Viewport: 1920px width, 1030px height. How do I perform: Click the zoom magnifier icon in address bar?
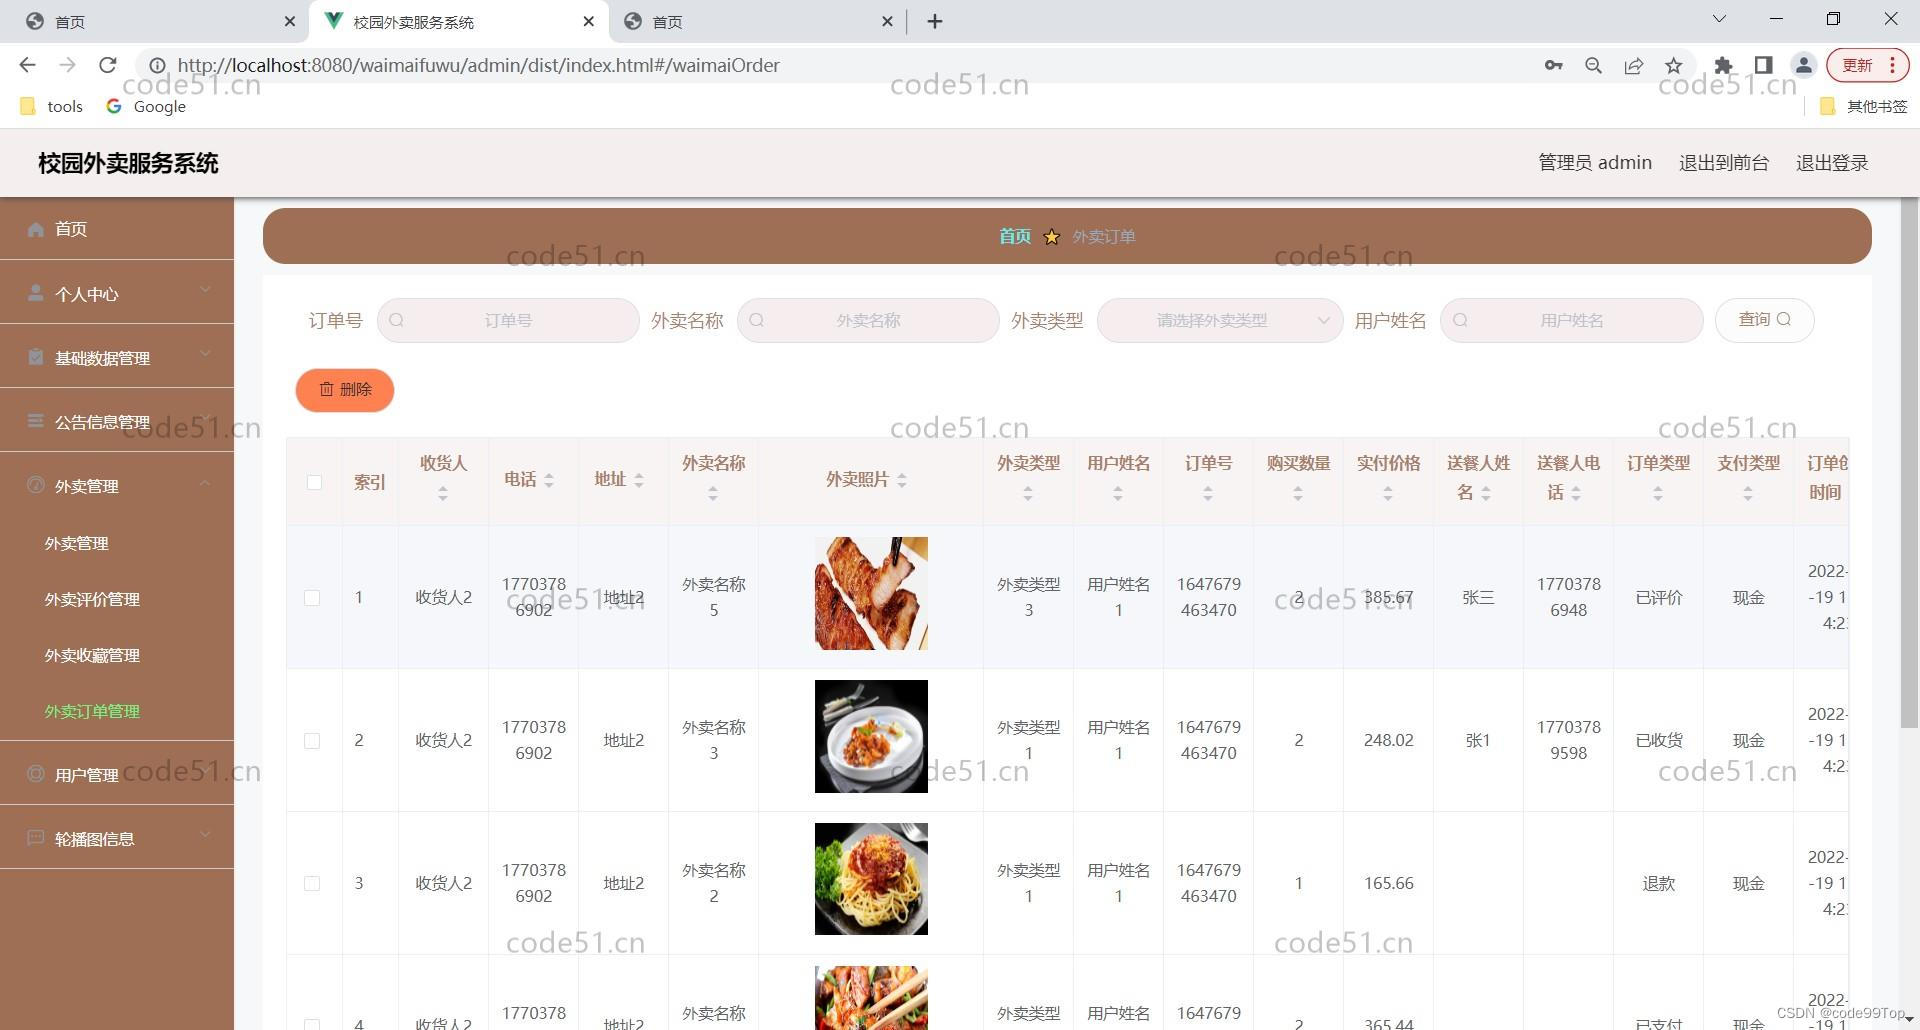[x=1593, y=65]
